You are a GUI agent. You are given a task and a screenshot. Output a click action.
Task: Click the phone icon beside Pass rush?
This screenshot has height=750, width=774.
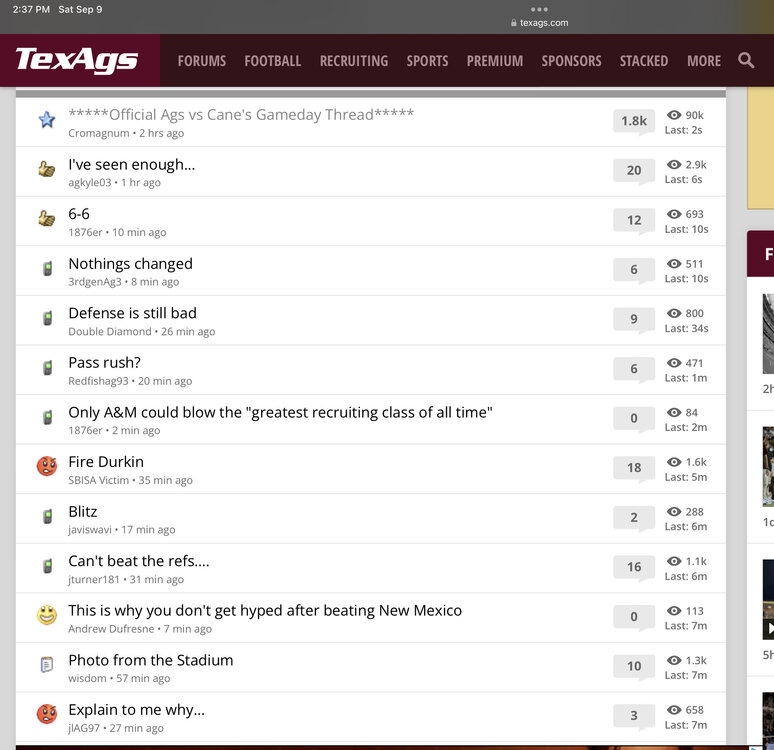[x=47, y=368]
